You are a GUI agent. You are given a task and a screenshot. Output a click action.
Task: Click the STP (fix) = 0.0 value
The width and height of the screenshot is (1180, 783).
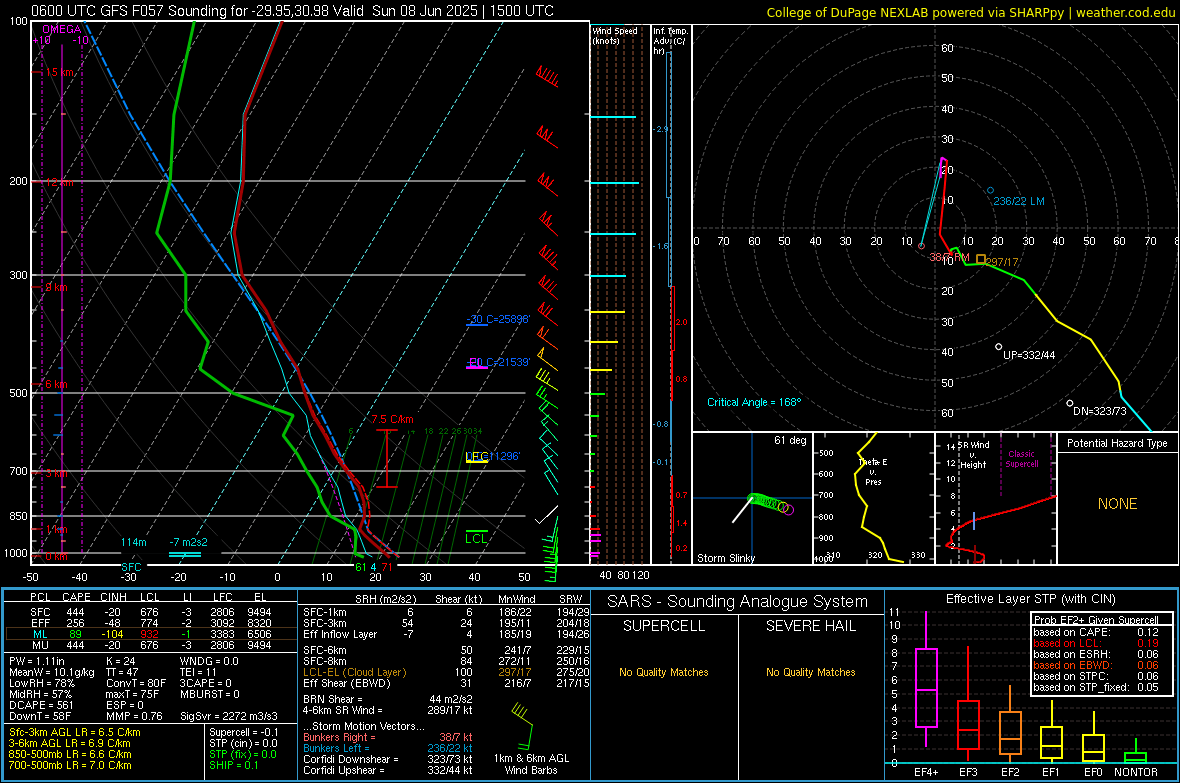click(243, 754)
